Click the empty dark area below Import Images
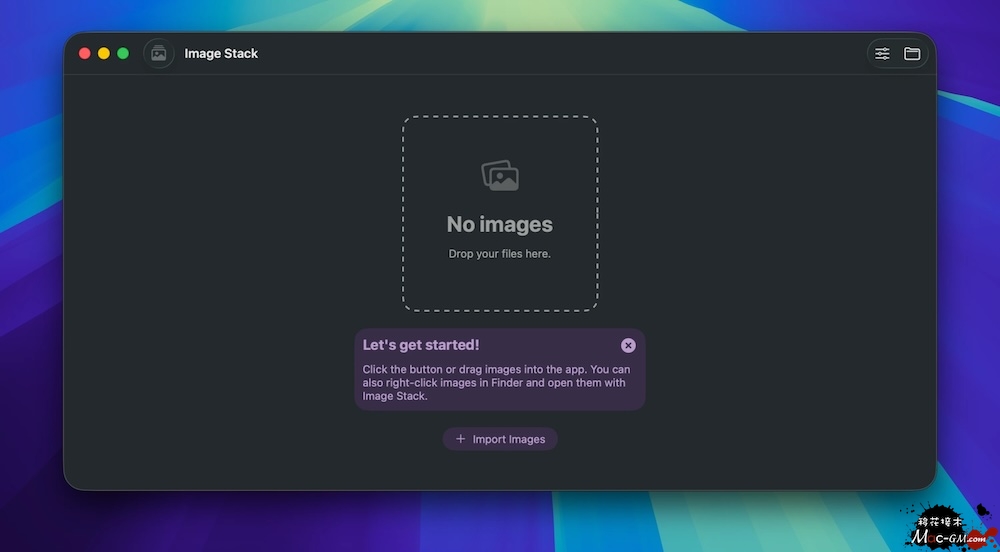 coord(500,472)
